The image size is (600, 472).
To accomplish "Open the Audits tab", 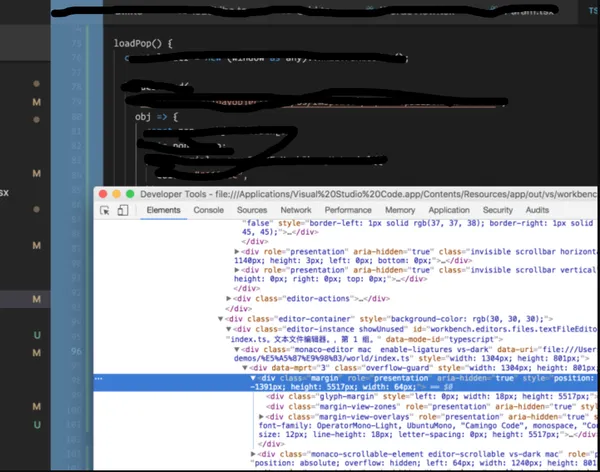I will coord(537,210).
